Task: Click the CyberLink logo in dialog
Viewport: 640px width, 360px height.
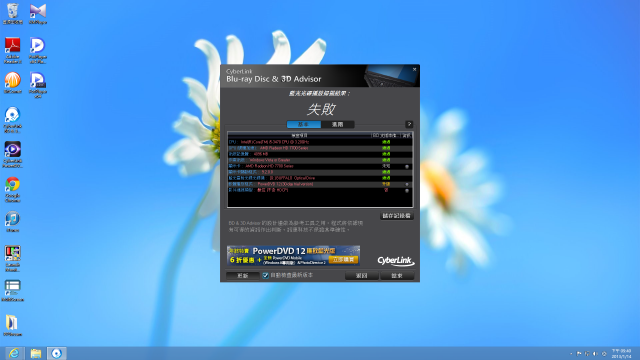Action: point(395,261)
